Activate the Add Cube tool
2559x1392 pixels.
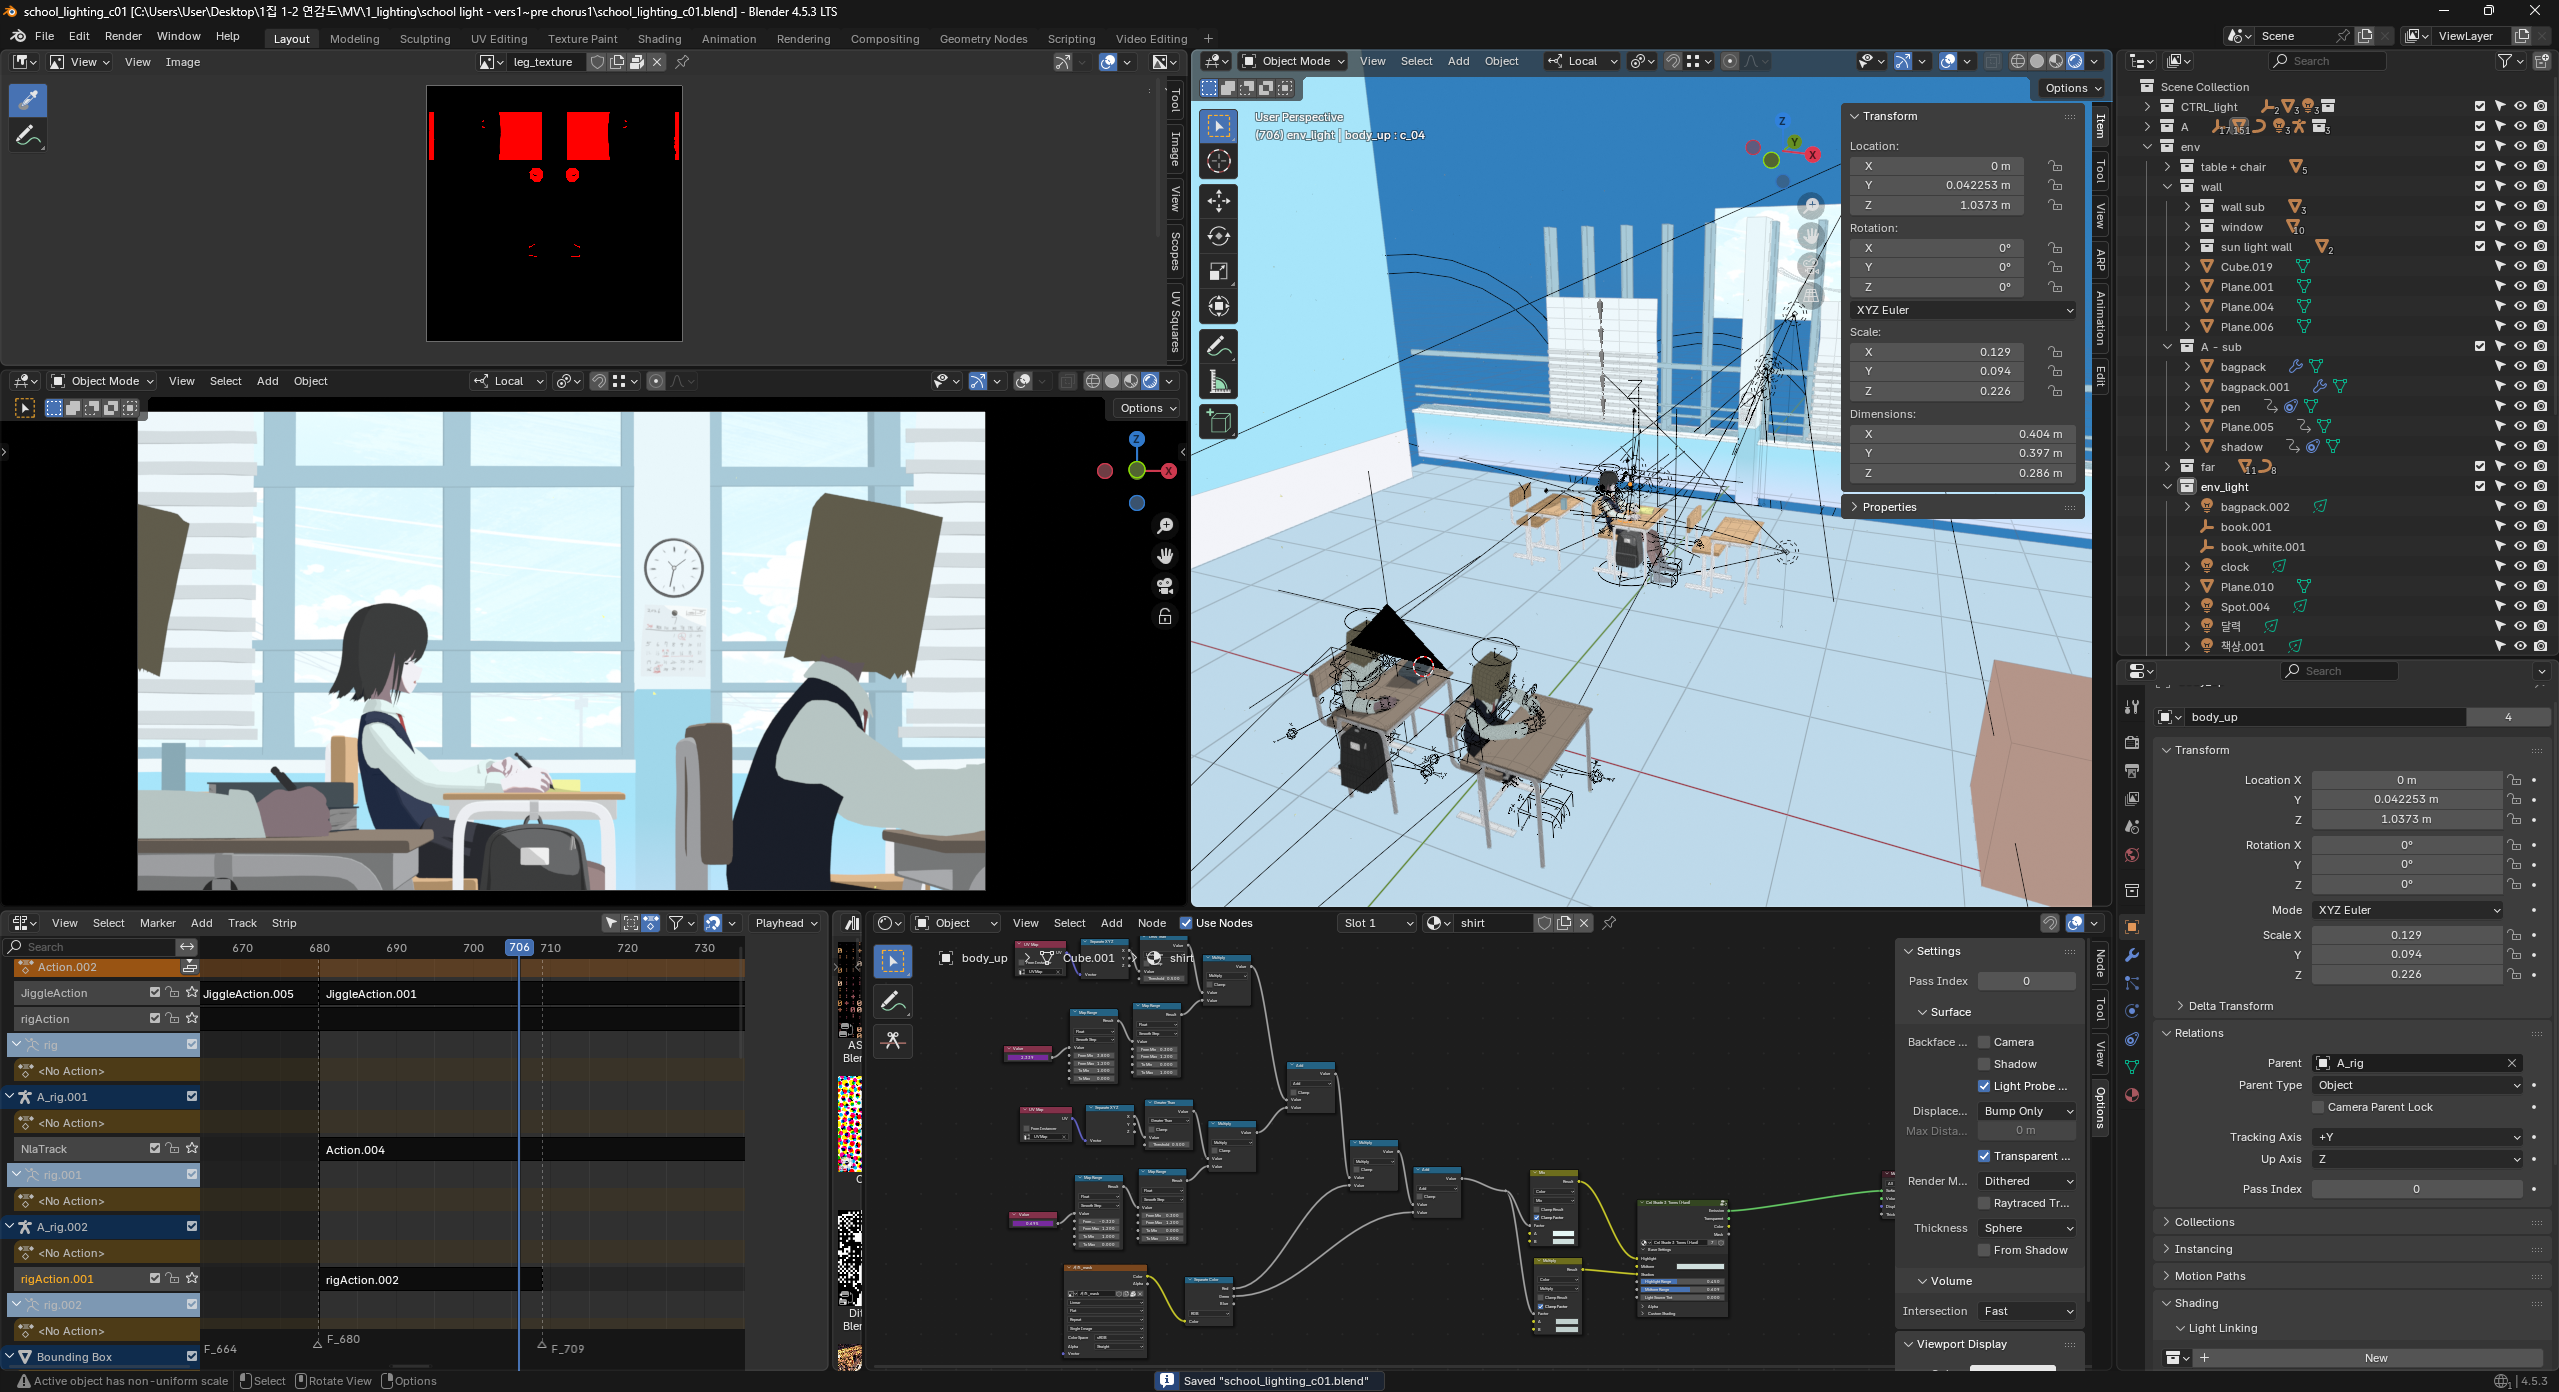[x=1218, y=422]
